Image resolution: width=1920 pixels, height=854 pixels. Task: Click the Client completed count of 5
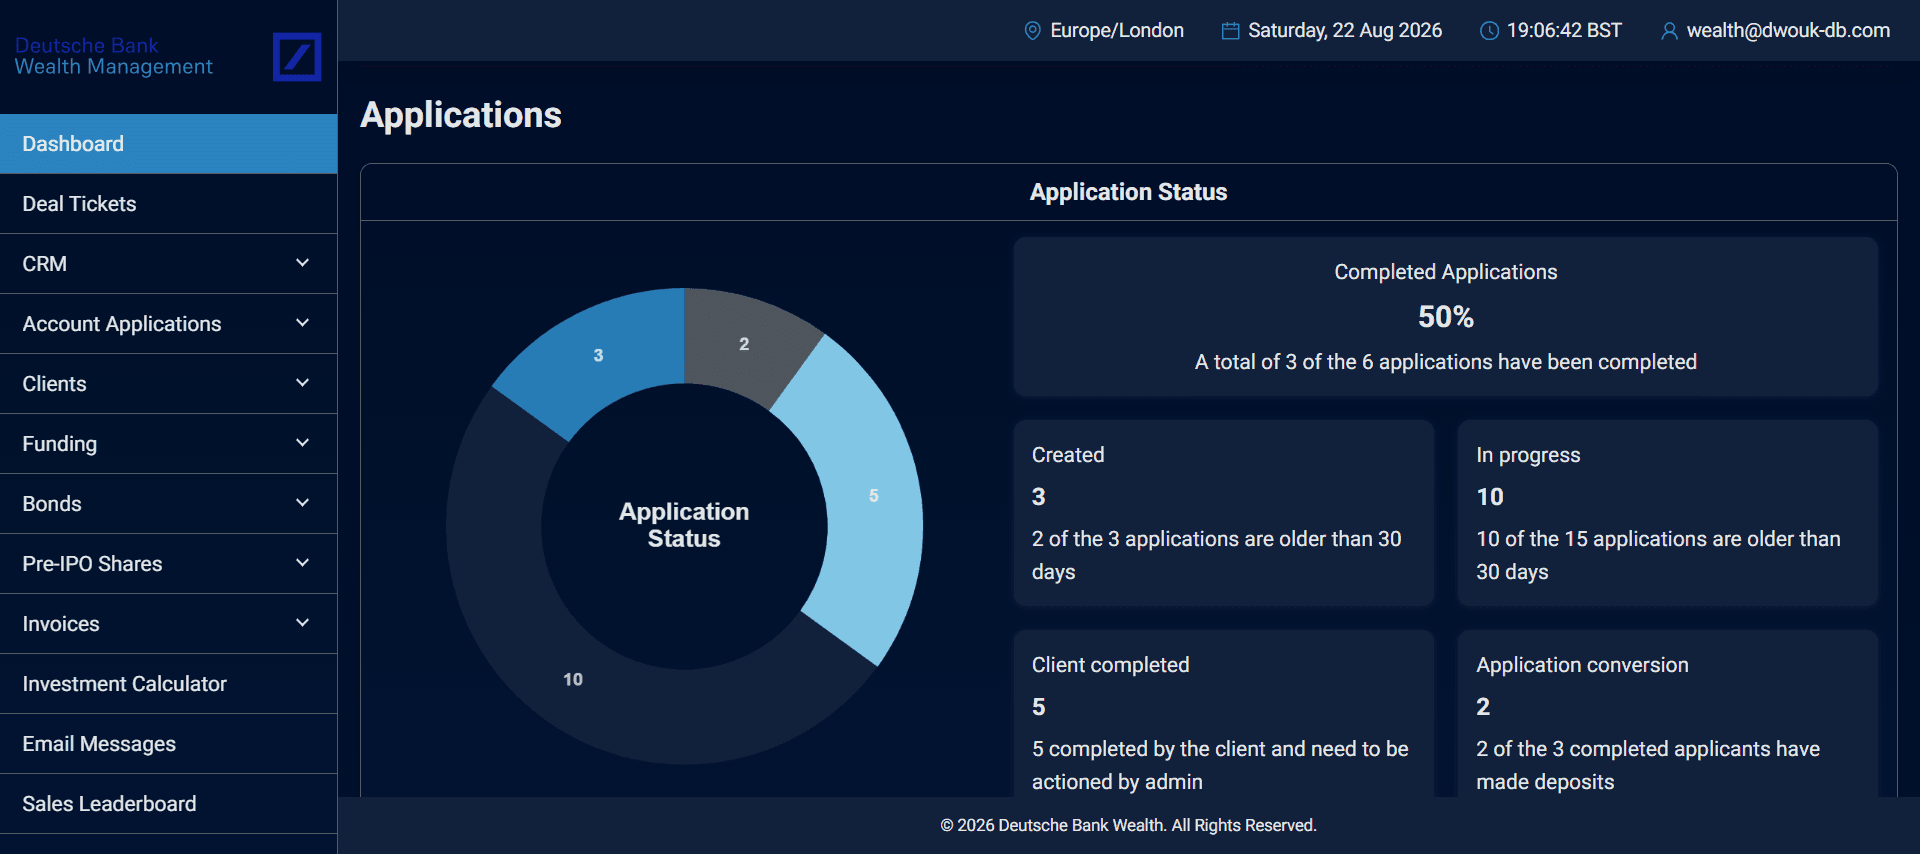[x=1039, y=707]
